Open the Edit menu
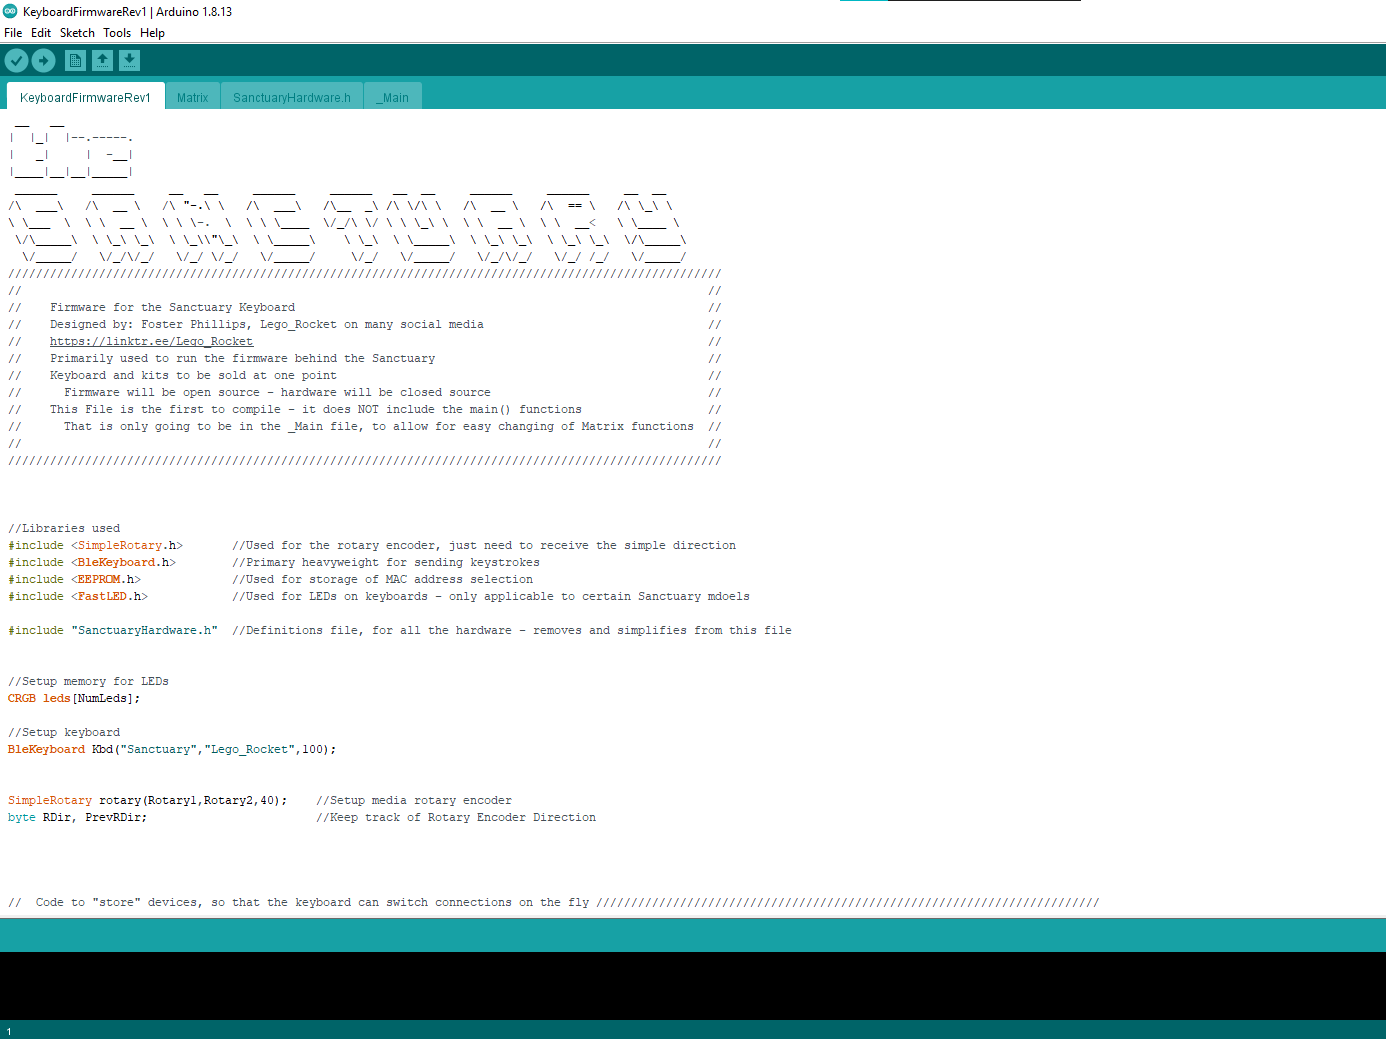This screenshot has width=1386, height=1039. pyautogui.click(x=40, y=32)
